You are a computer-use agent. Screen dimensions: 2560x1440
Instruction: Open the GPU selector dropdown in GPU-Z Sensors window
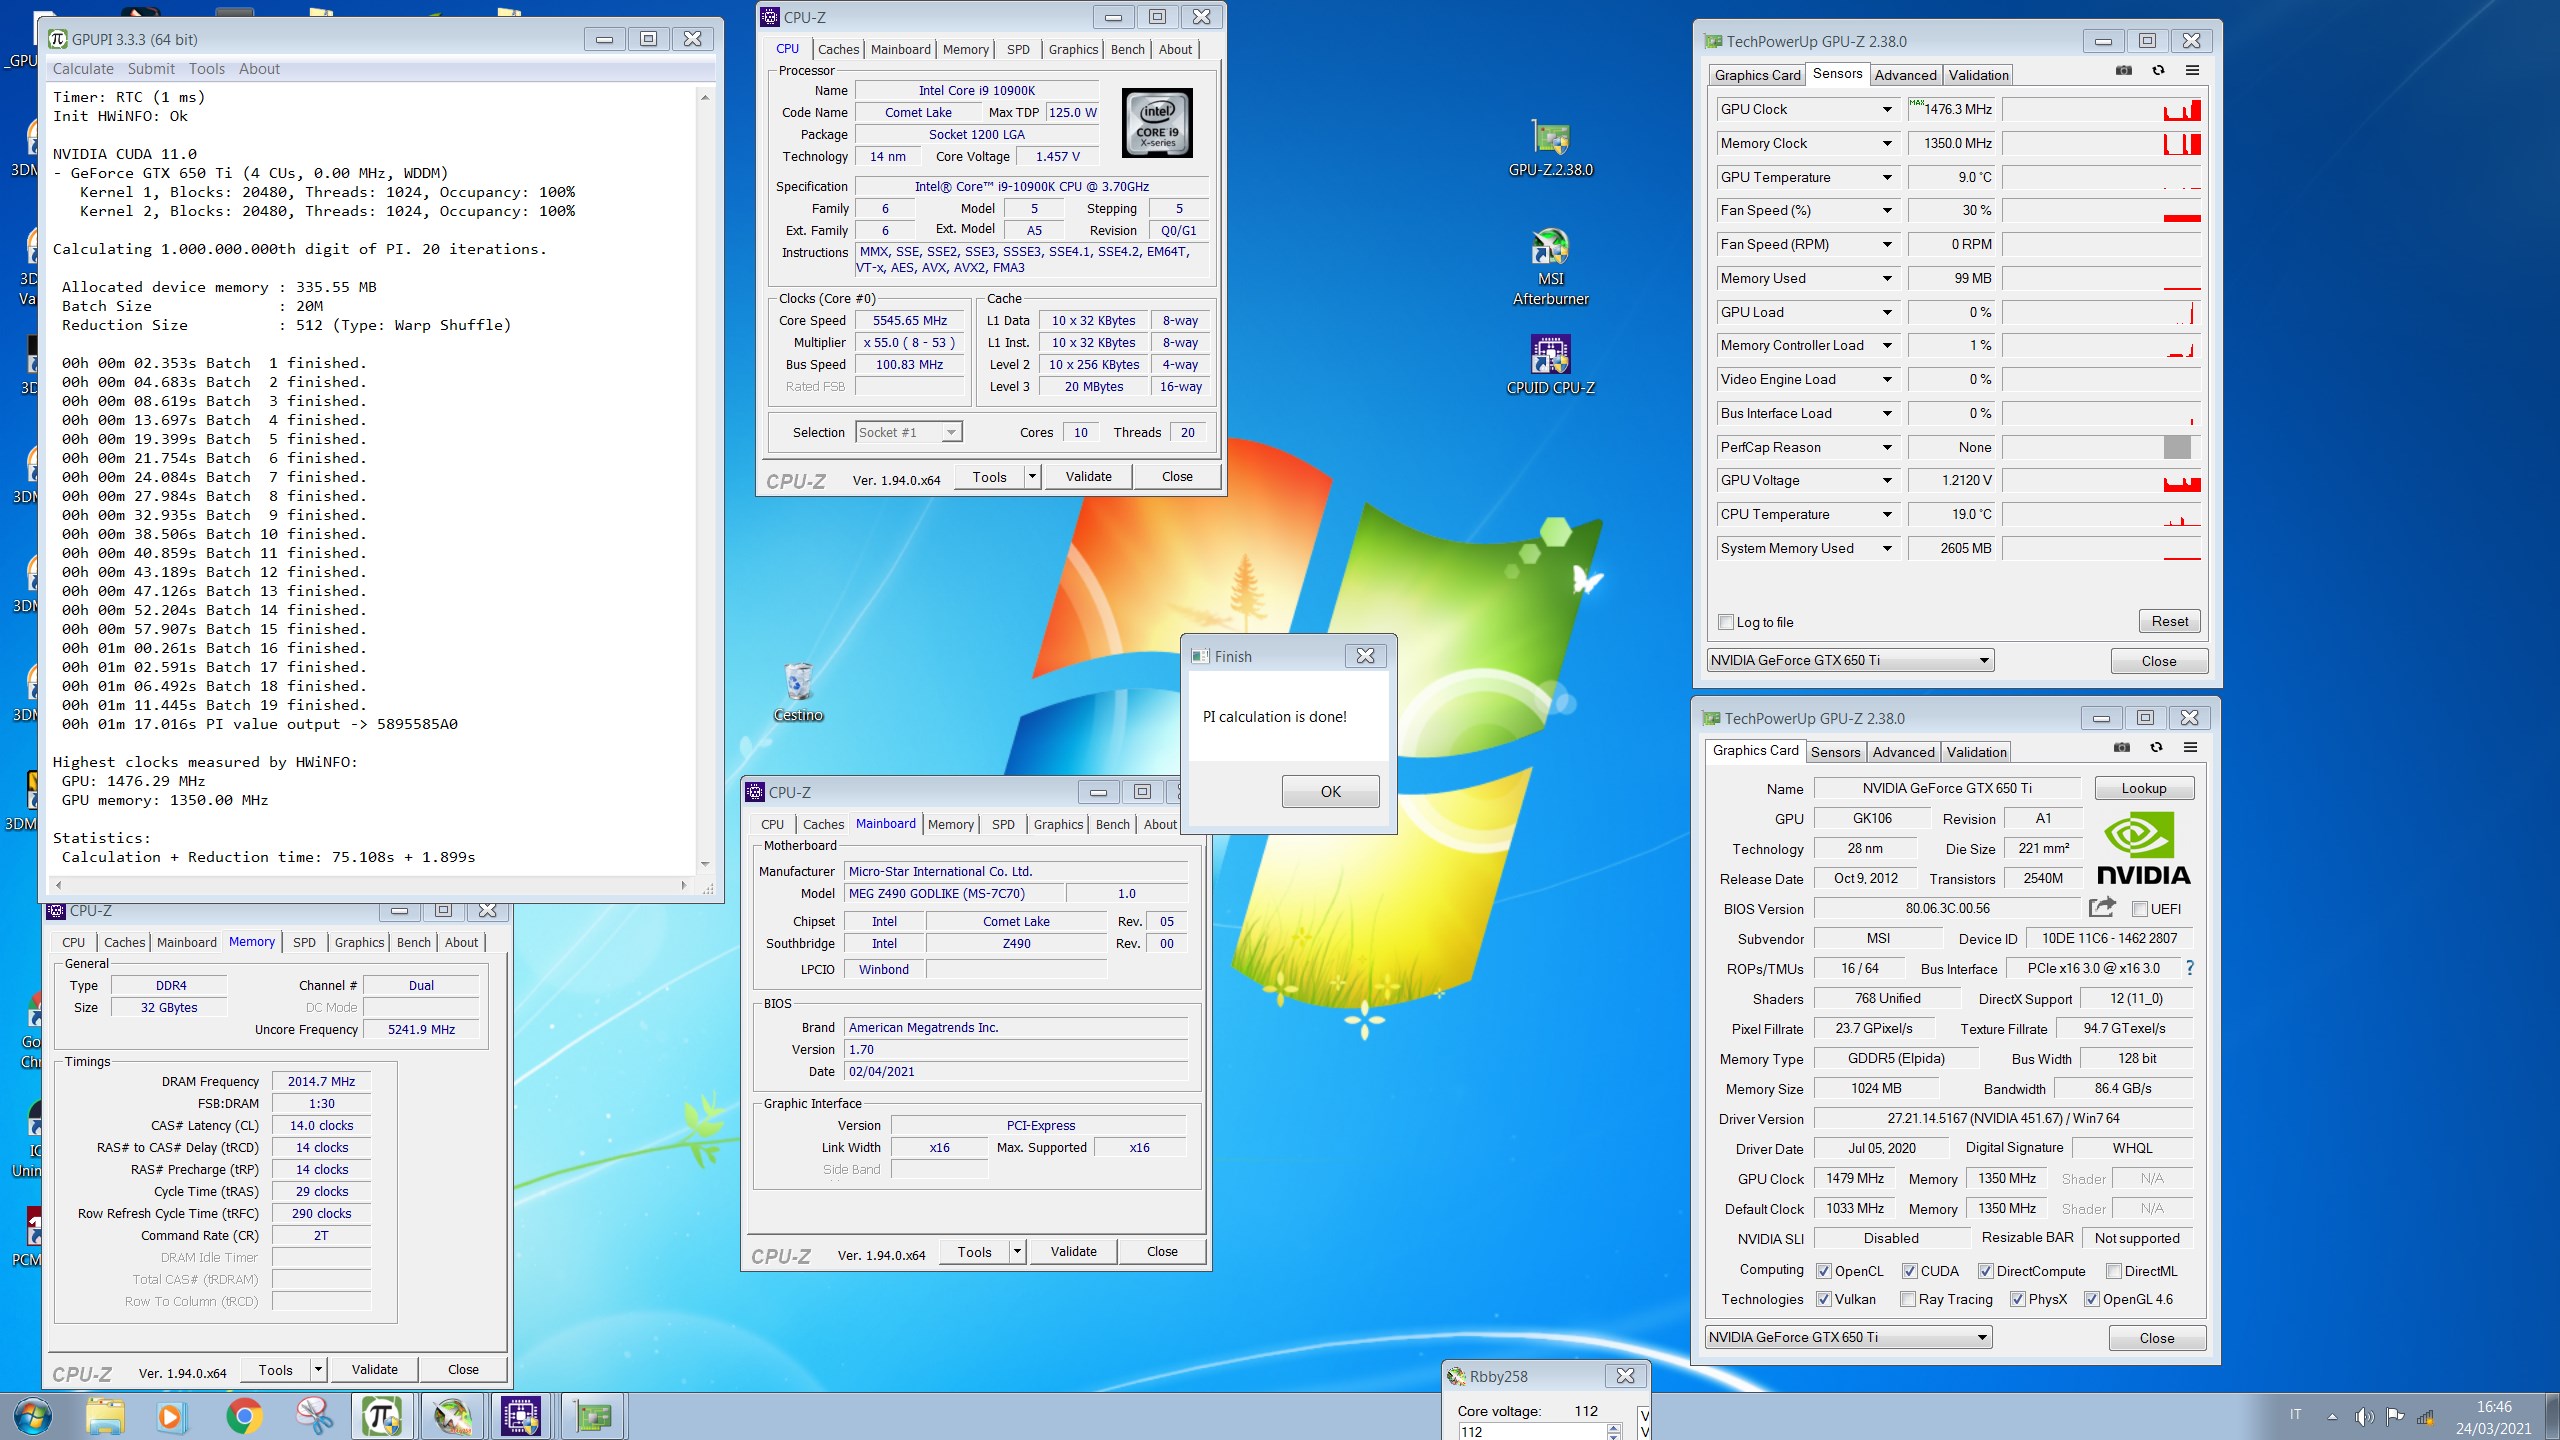tap(1850, 660)
